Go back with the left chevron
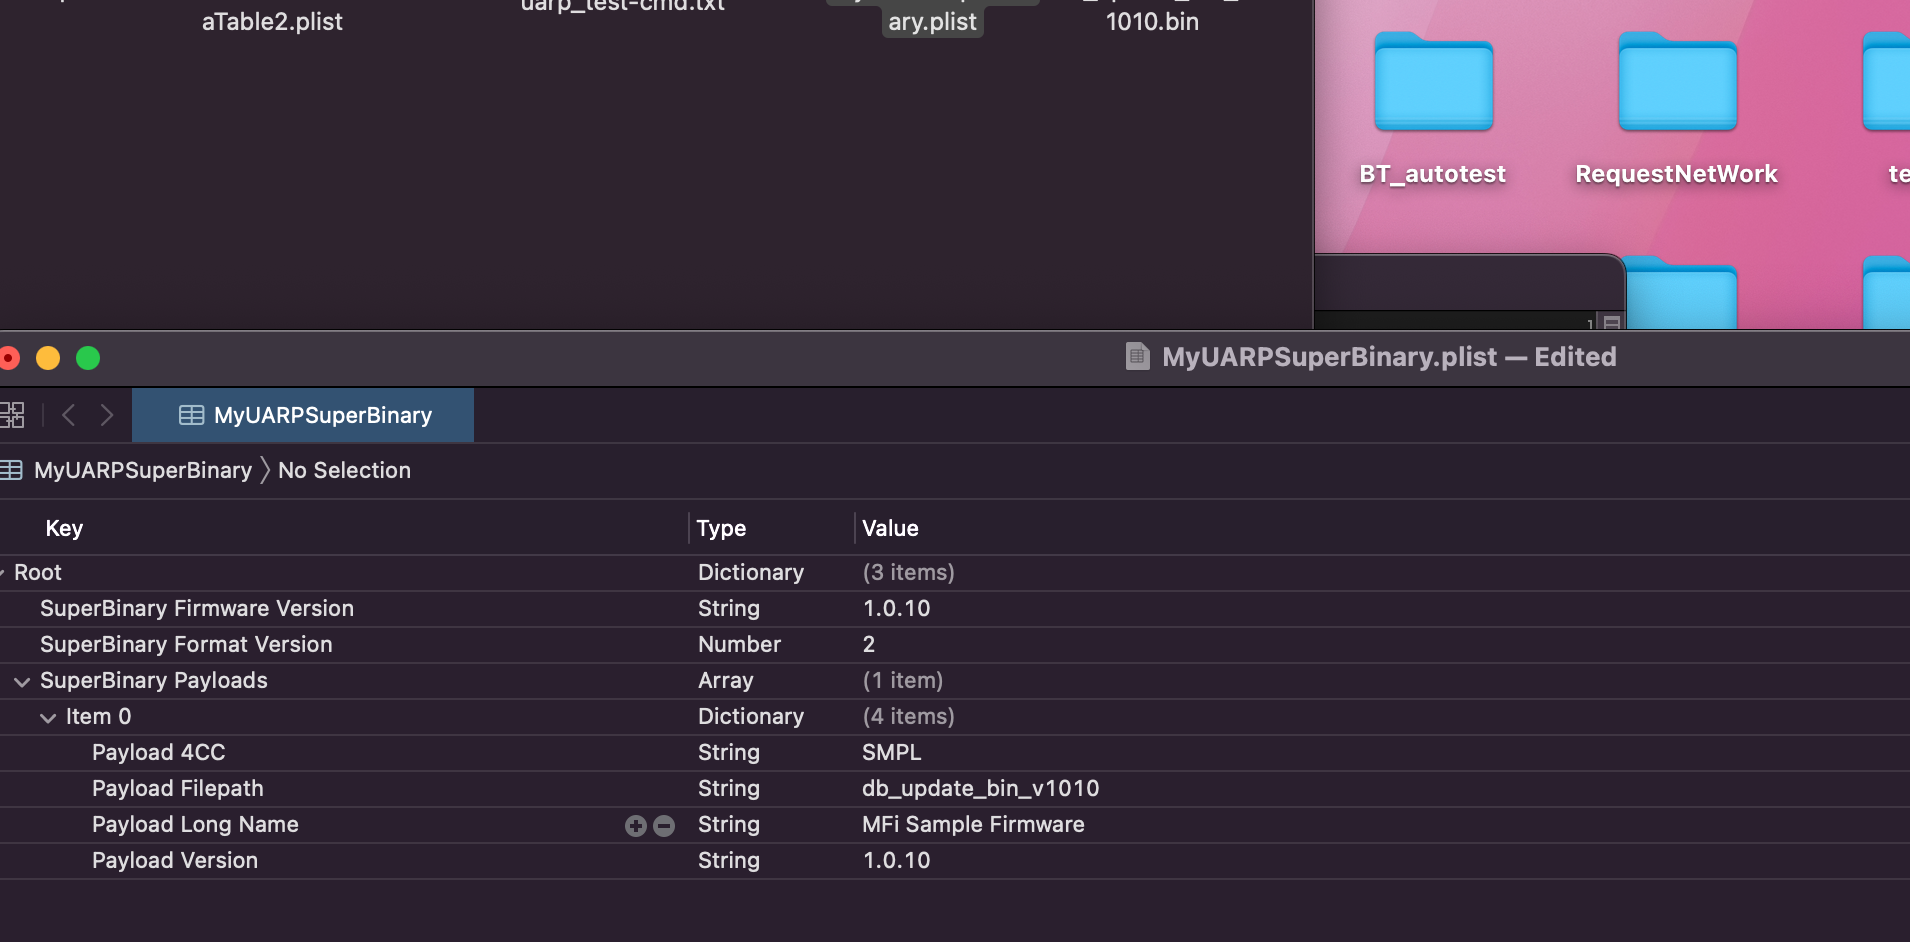Image resolution: width=1910 pixels, height=942 pixels. point(68,415)
